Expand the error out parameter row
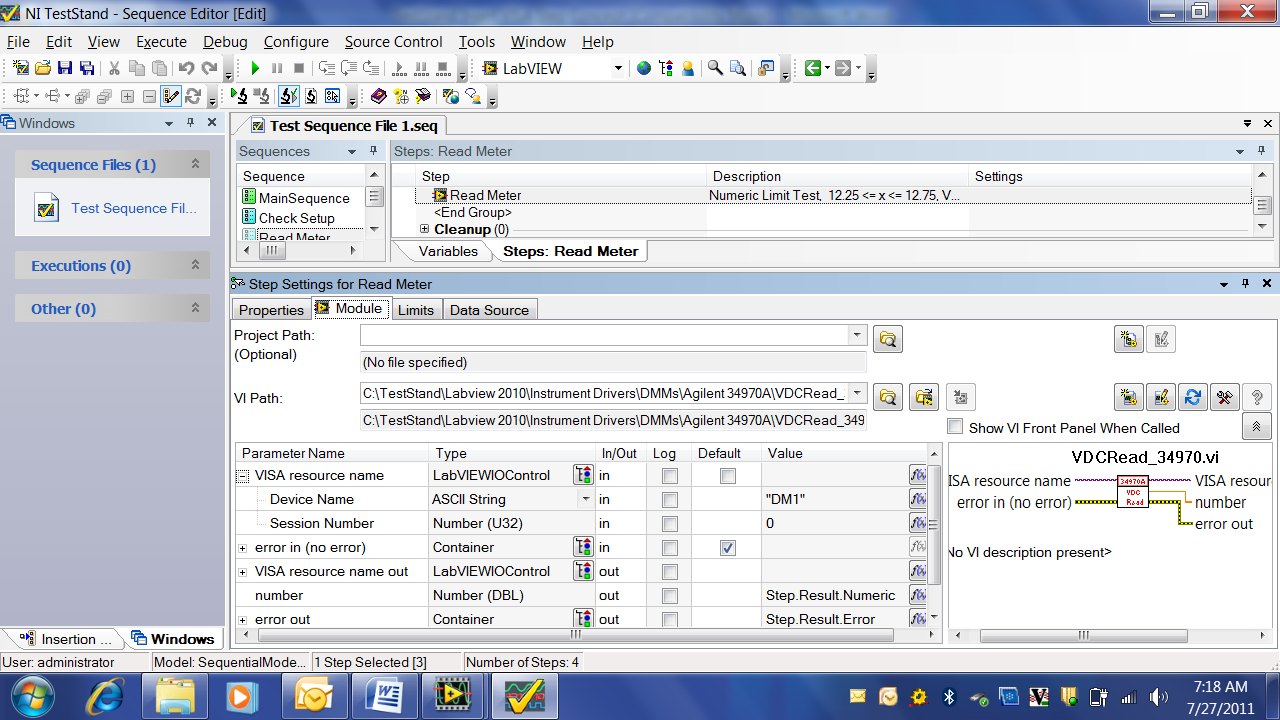1280x720 pixels. click(x=243, y=620)
